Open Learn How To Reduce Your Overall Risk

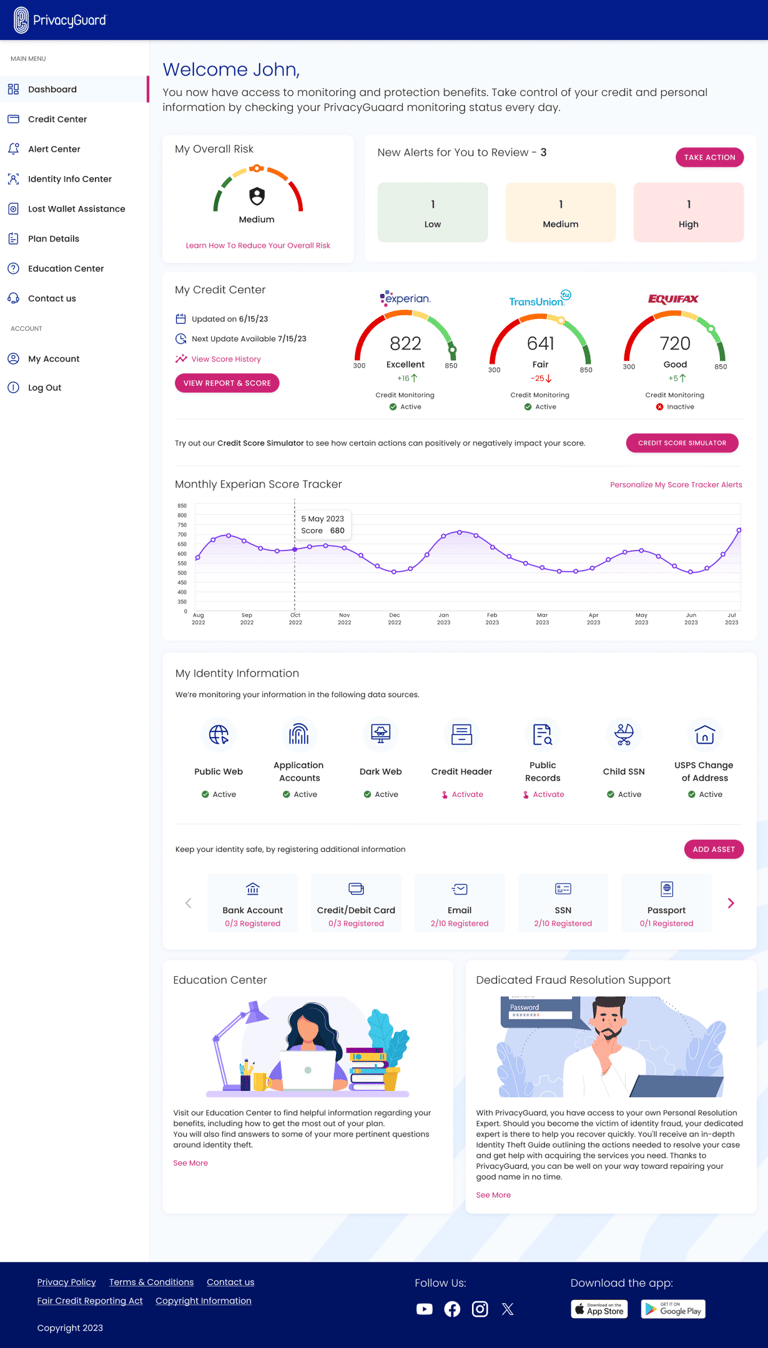[258, 245]
